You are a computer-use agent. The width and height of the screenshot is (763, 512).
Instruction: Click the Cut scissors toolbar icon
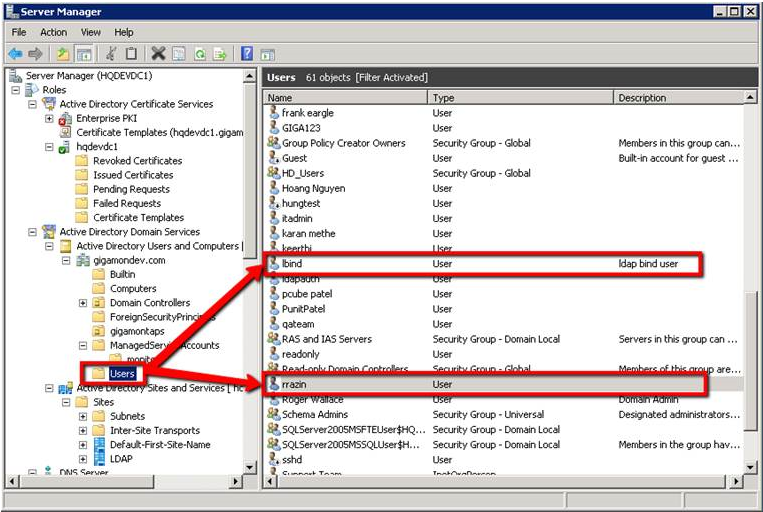[x=111, y=53]
